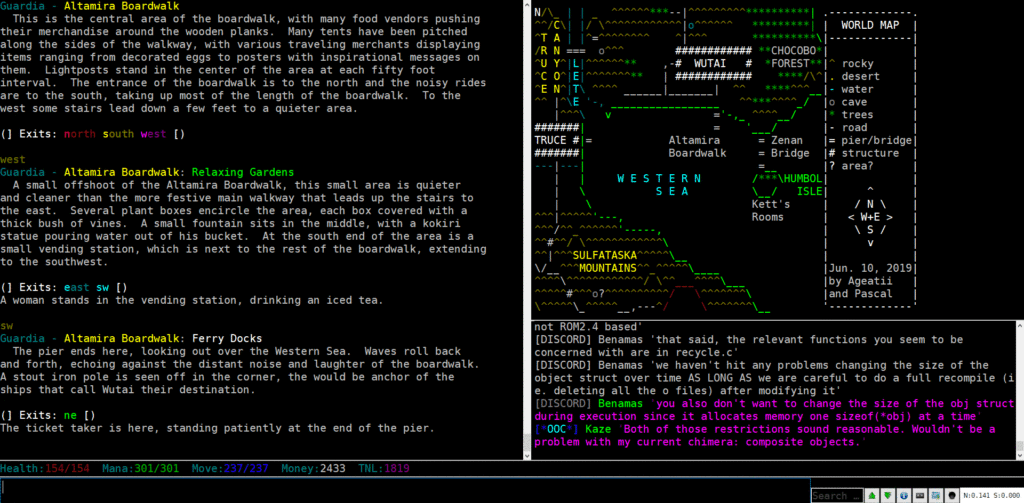This screenshot has height=503, width=1024.
Task: Click the area? legend entry
Action: coord(851,166)
